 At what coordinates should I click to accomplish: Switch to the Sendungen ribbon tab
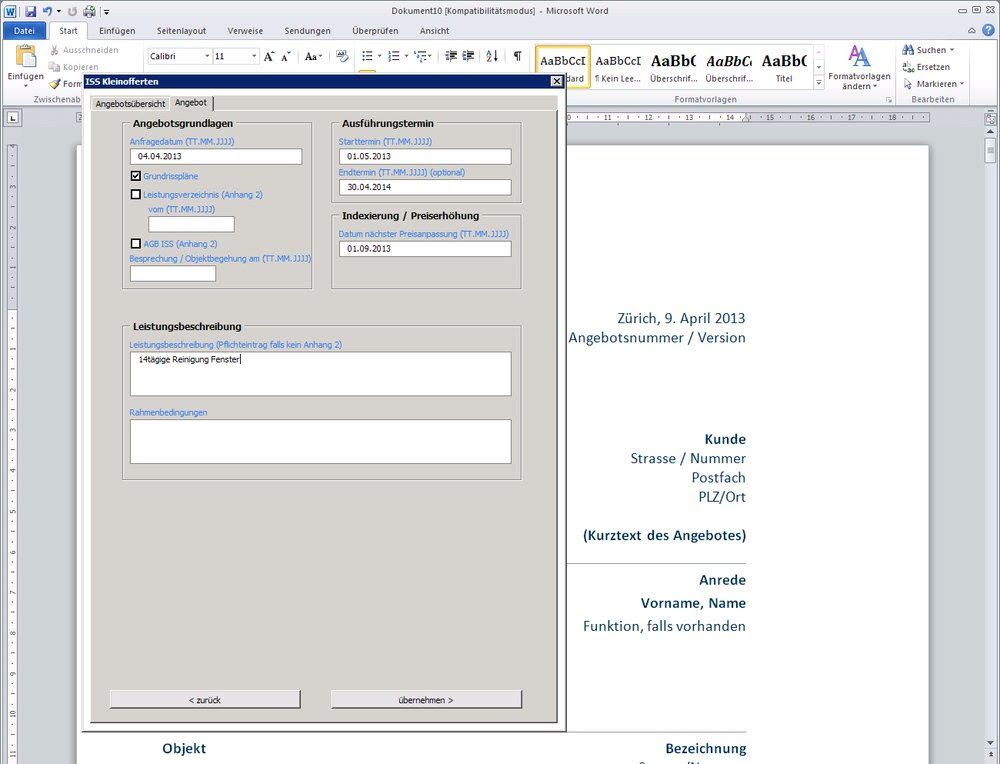pos(307,31)
